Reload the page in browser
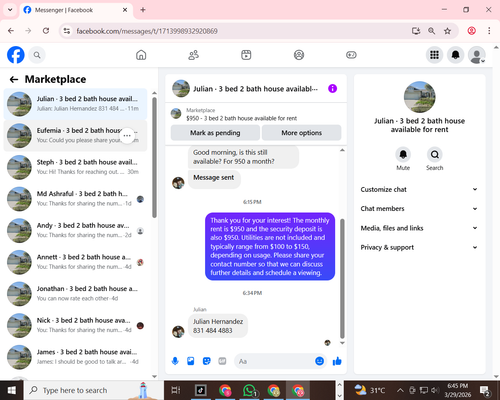 point(46,31)
